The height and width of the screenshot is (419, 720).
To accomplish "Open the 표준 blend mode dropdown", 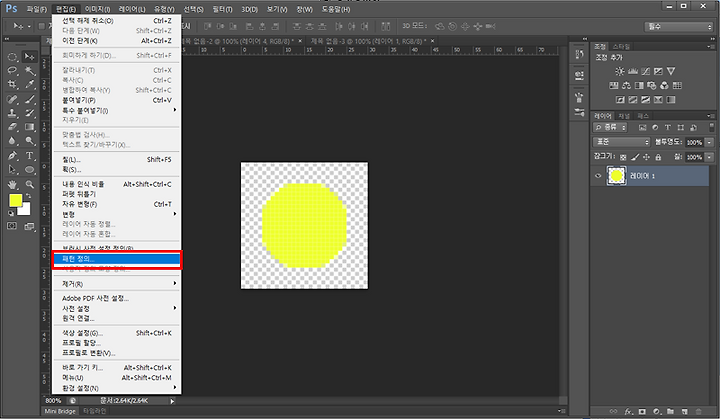I will coord(621,142).
